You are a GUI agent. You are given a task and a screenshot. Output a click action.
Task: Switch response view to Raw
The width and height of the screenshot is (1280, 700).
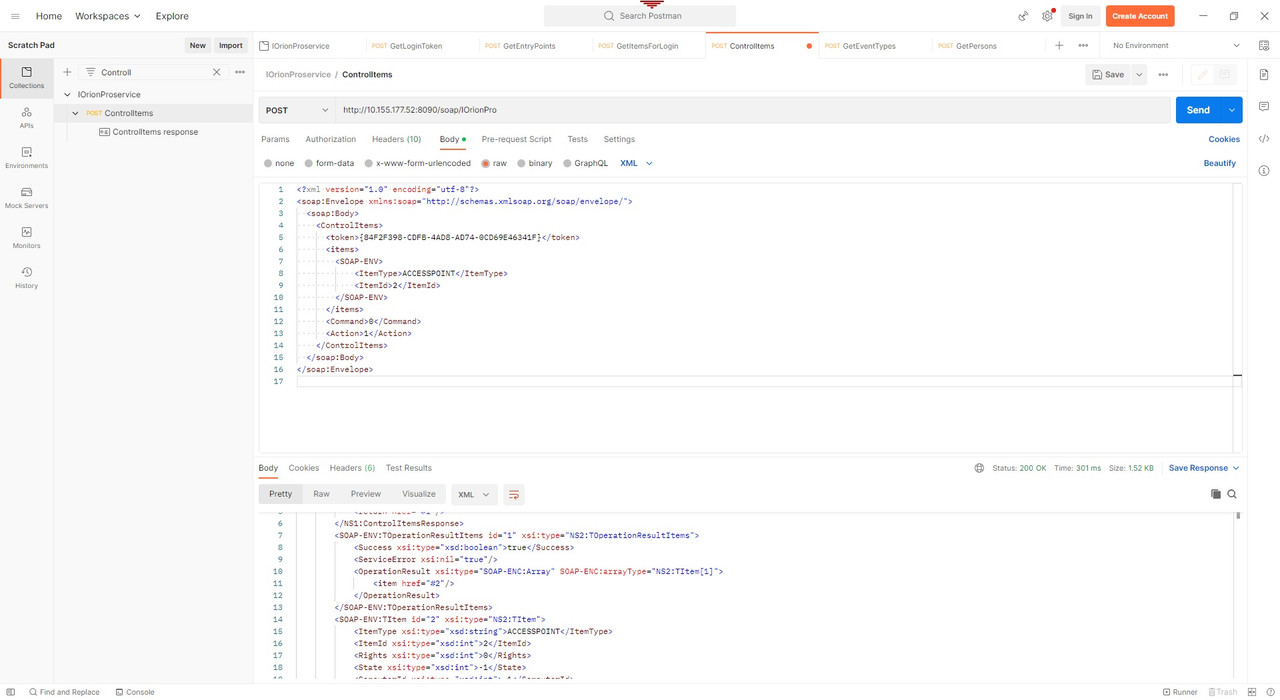(x=321, y=494)
